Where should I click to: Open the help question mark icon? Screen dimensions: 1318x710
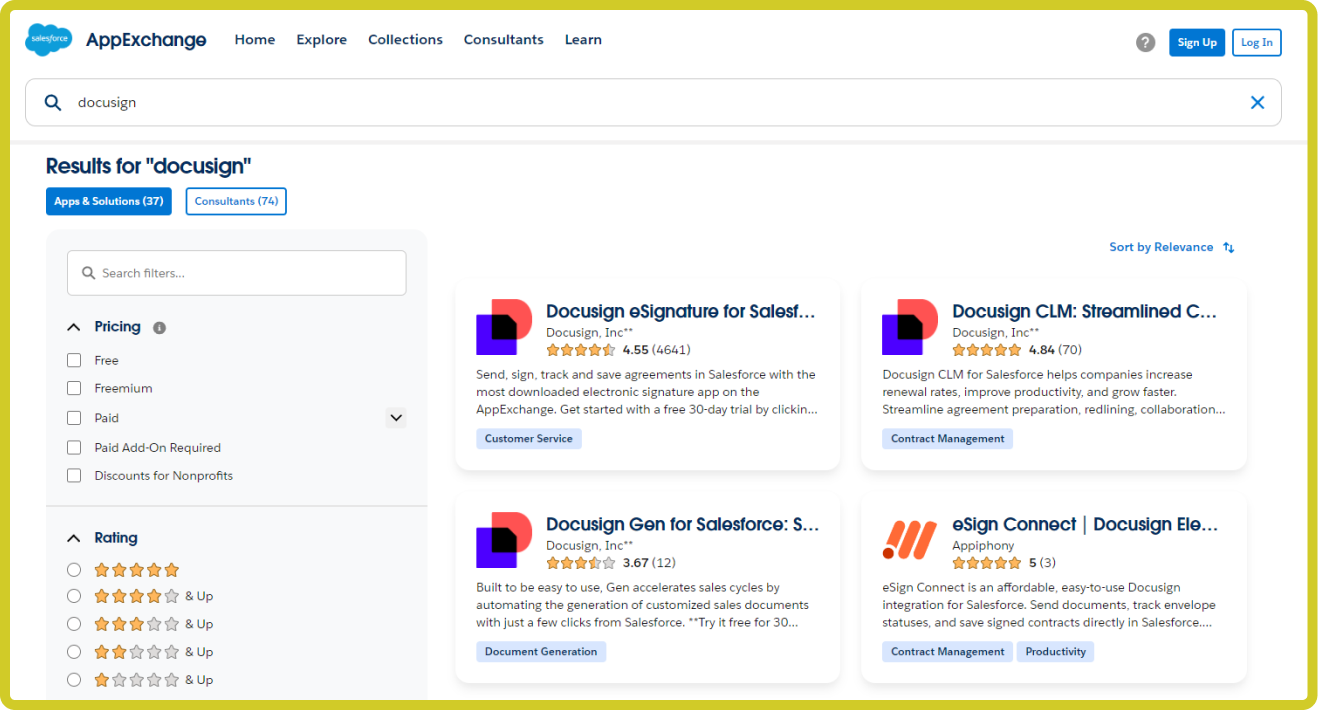click(1146, 42)
